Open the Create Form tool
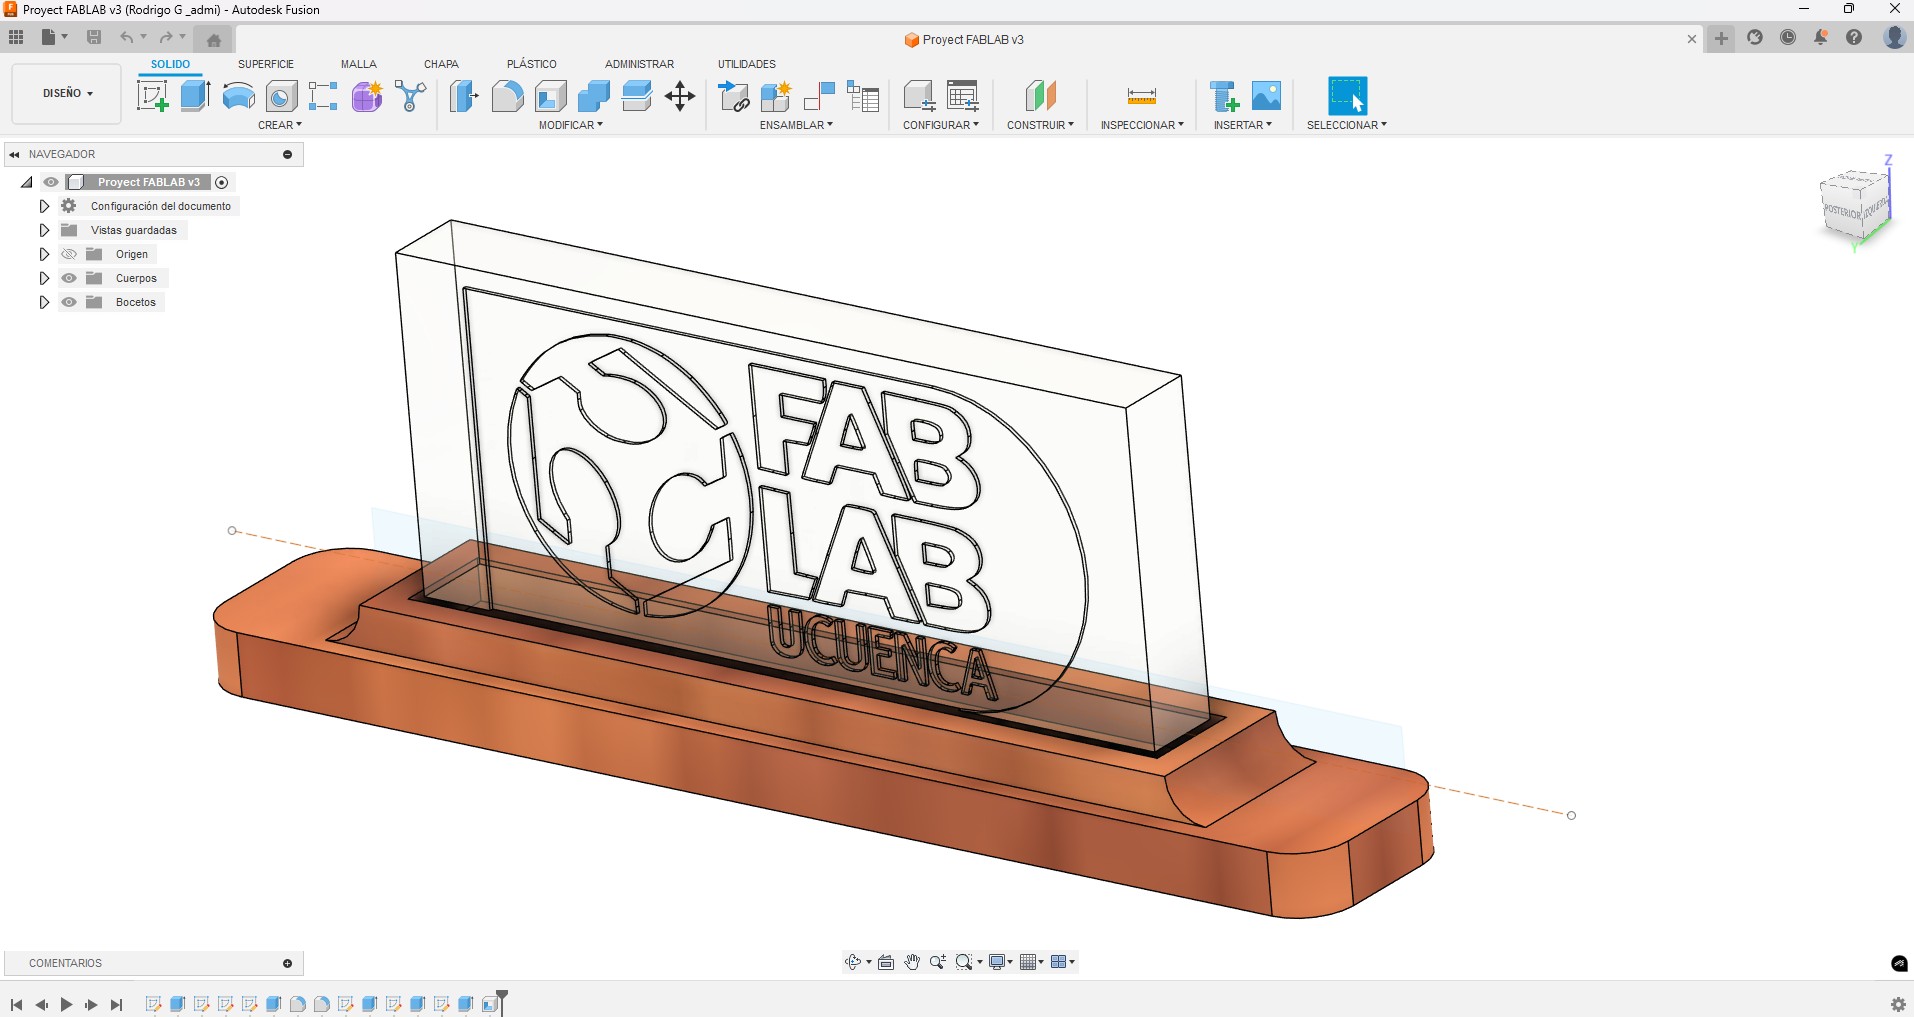Screen dimensions: 1914x1017 click(366, 96)
